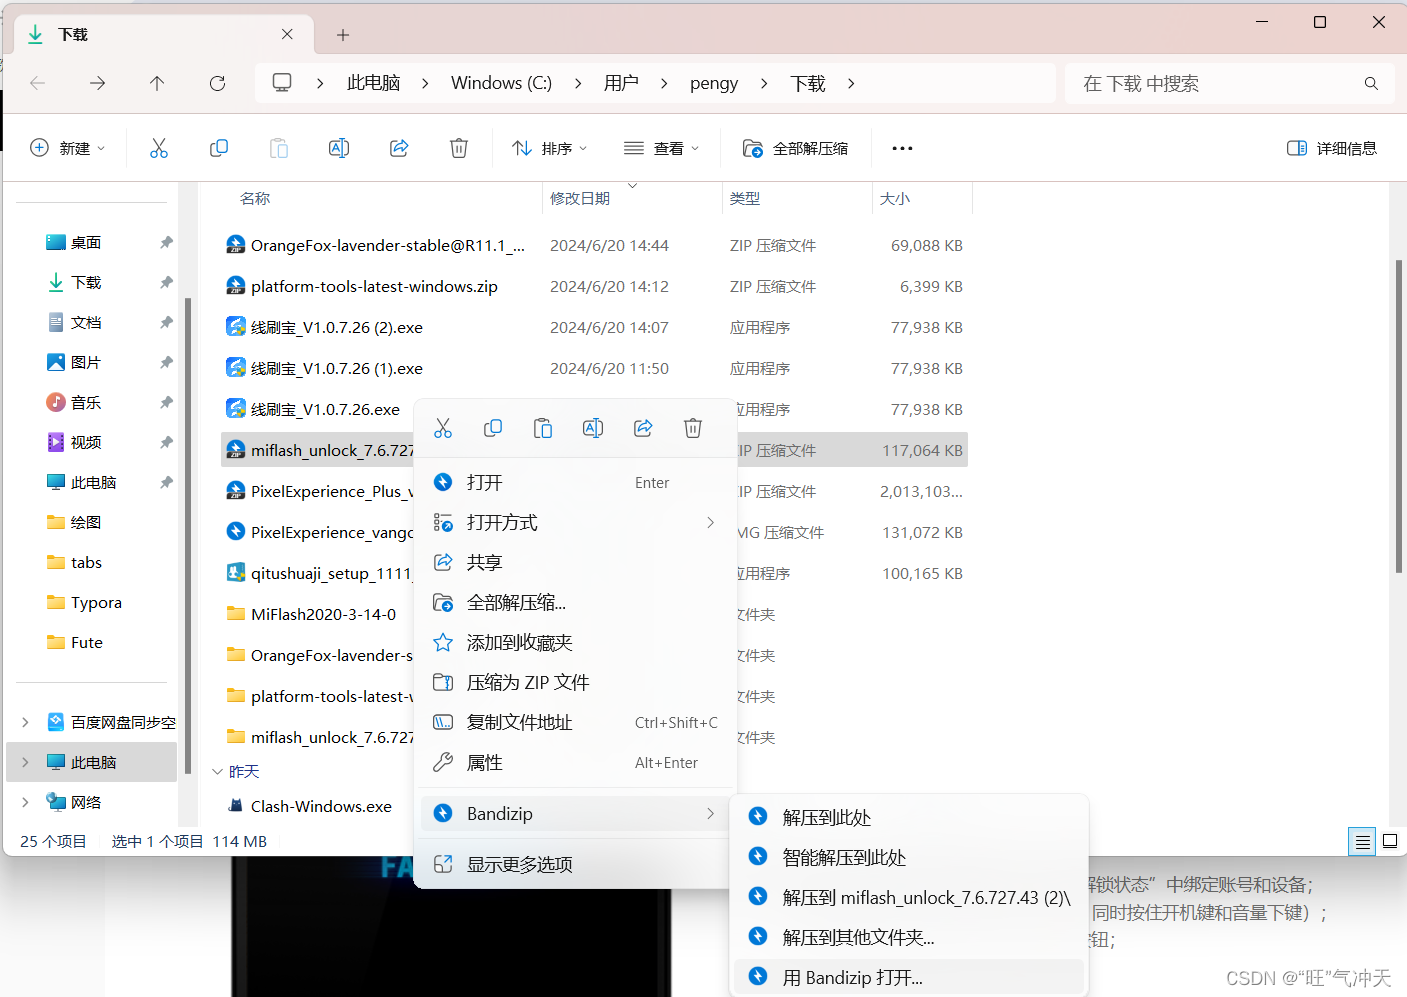Select 用 Bandizip 打开 in the submenu
This screenshot has width=1407, height=997.
pos(852,977)
